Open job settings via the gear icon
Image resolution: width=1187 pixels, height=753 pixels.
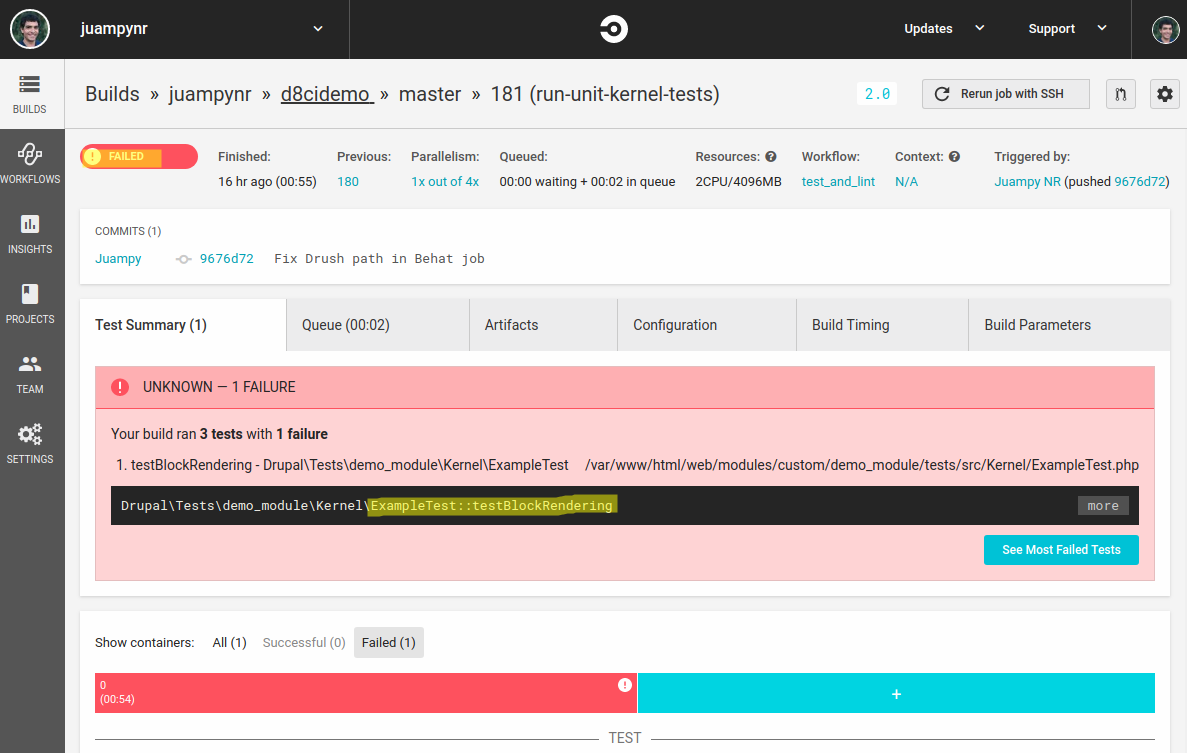[x=1164, y=94]
